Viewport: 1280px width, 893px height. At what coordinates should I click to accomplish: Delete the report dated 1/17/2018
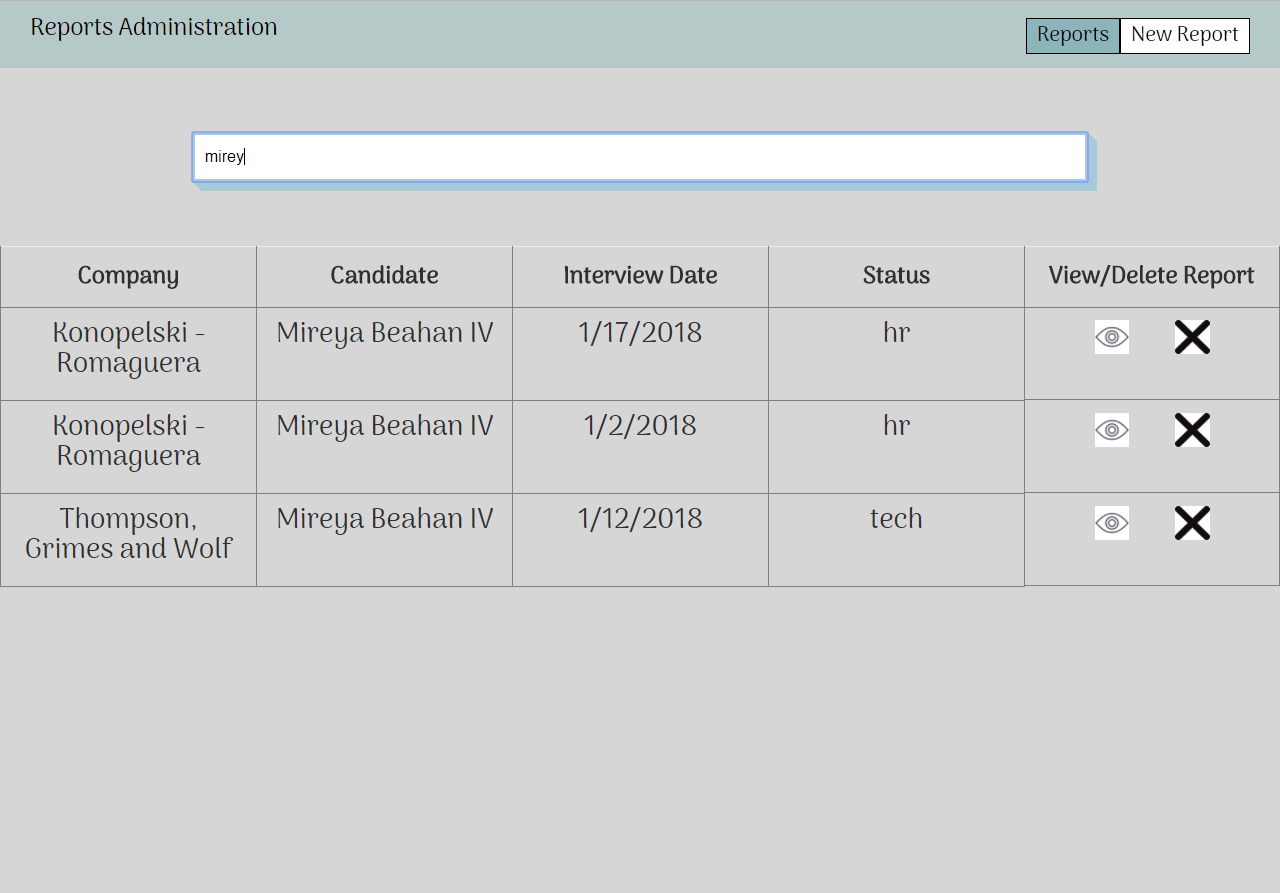tap(1192, 338)
